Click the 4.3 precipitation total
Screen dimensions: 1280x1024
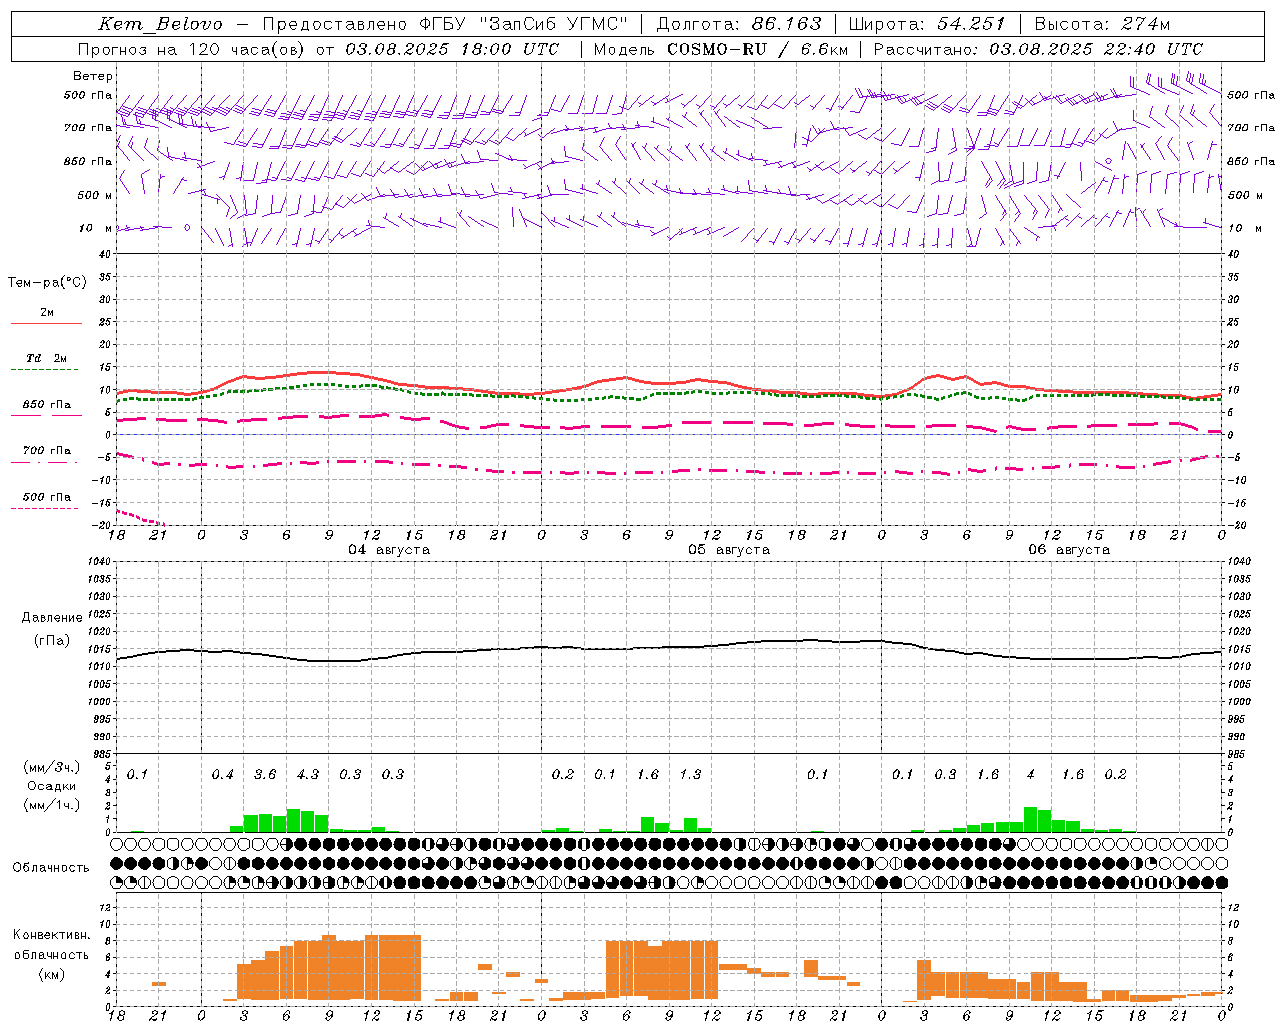click(308, 774)
